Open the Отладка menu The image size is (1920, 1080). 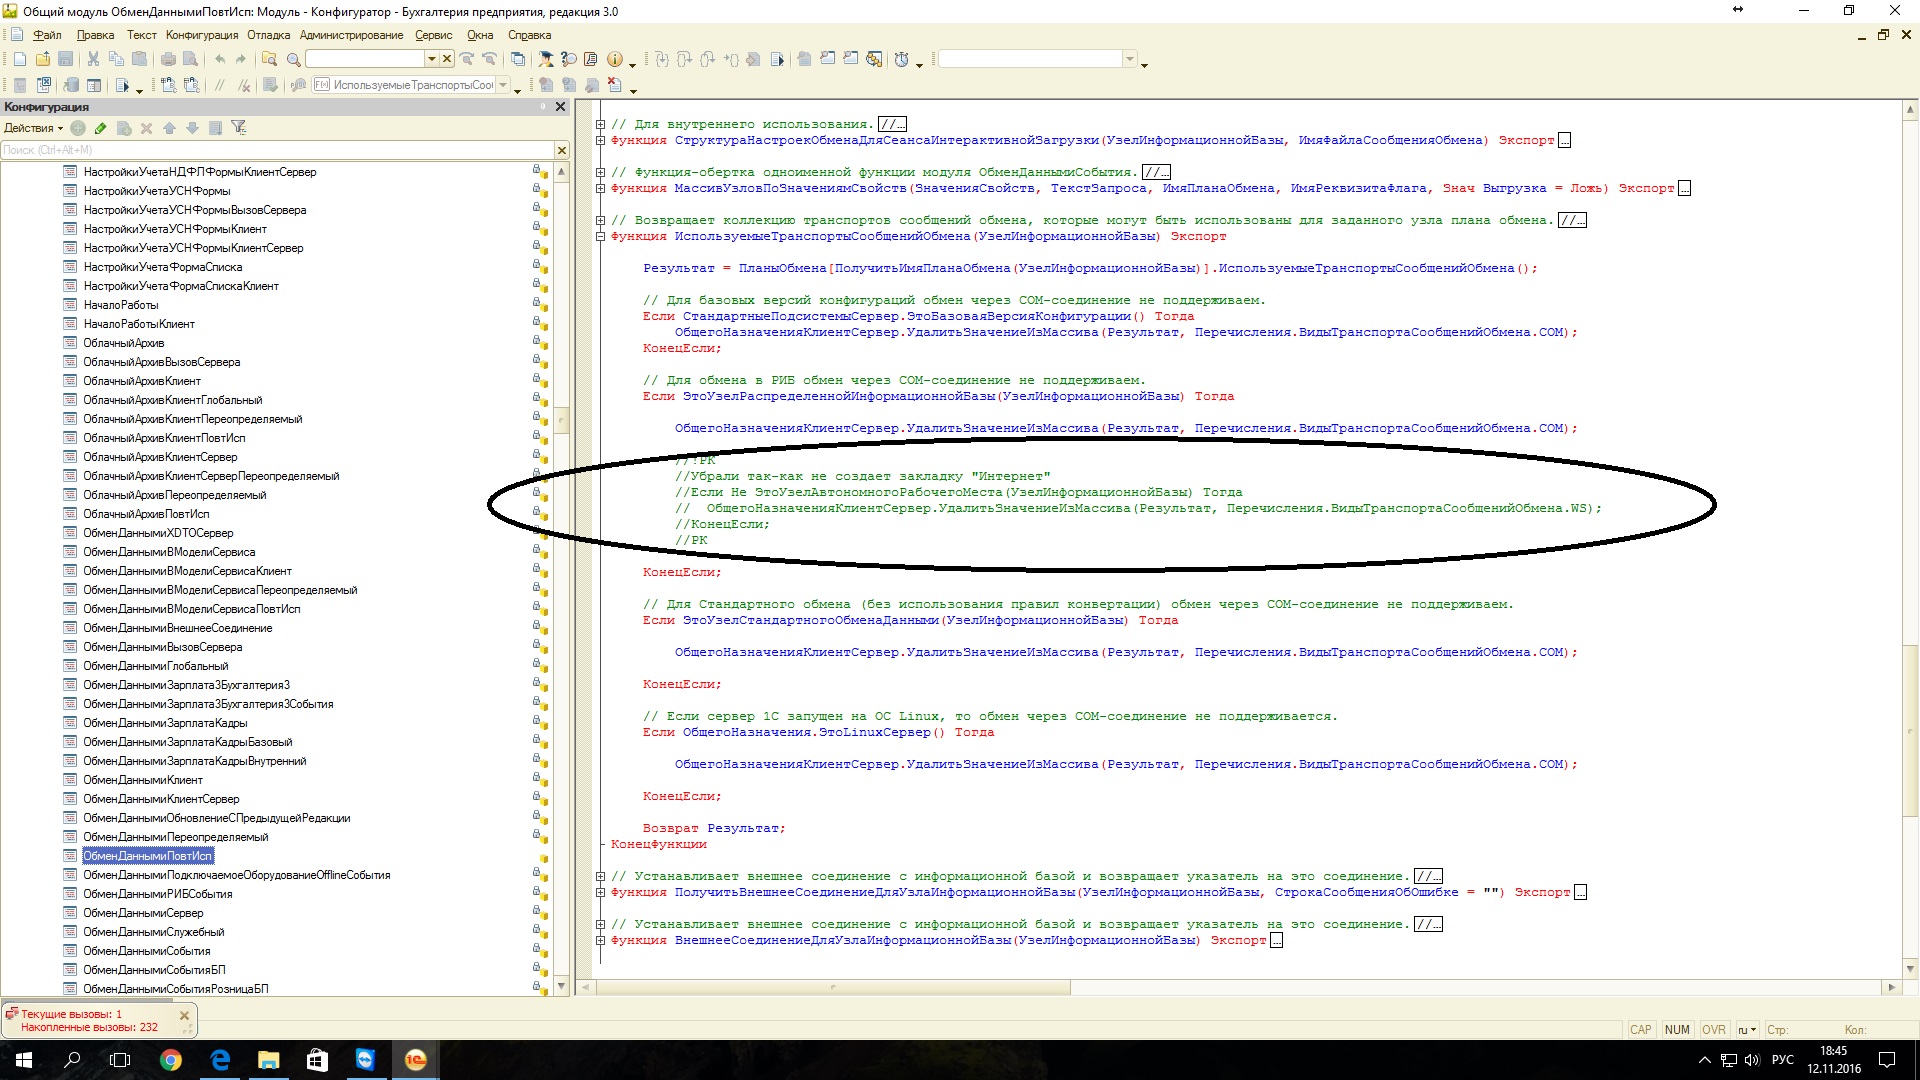coord(268,35)
